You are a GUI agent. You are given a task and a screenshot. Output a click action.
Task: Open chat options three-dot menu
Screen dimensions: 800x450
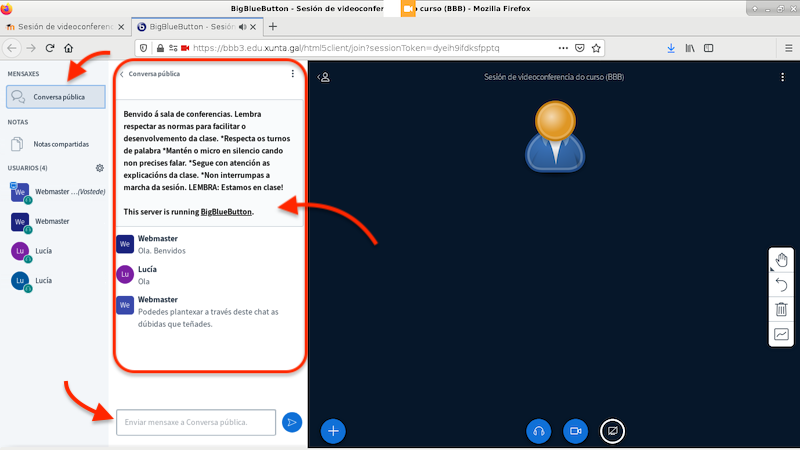[x=292, y=74]
